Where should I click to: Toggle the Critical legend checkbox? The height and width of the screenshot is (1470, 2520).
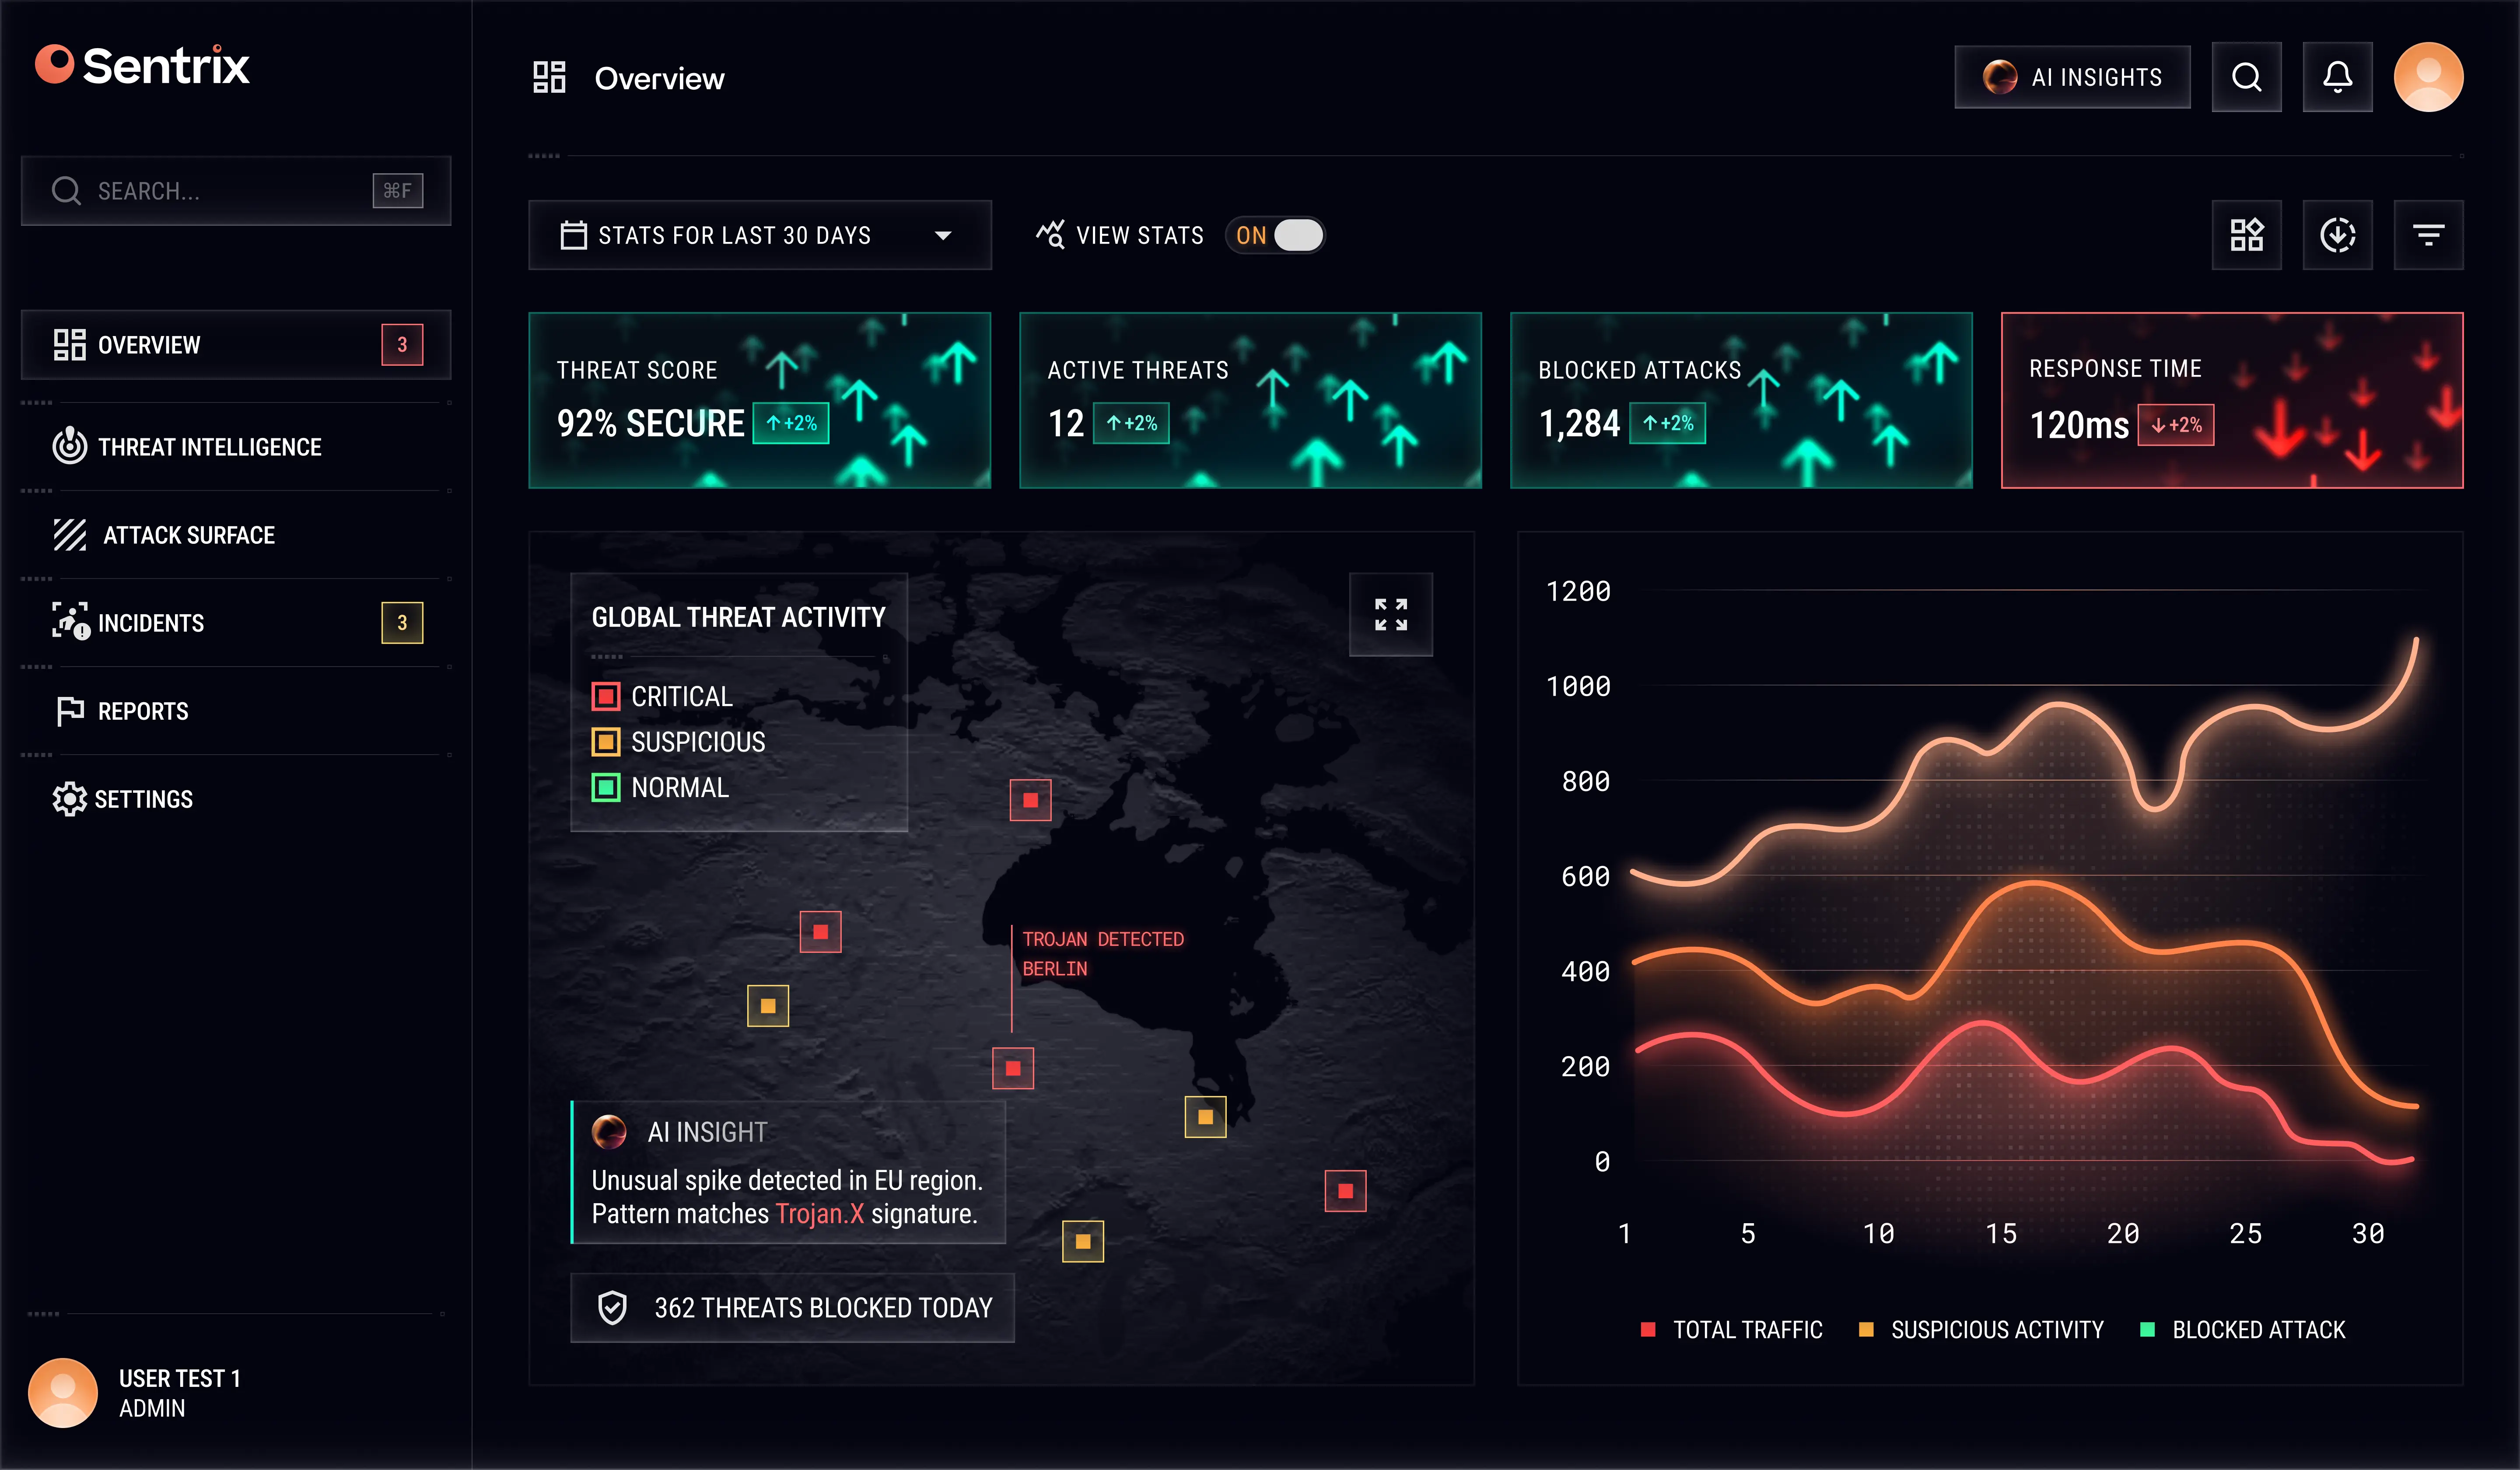coord(605,696)
